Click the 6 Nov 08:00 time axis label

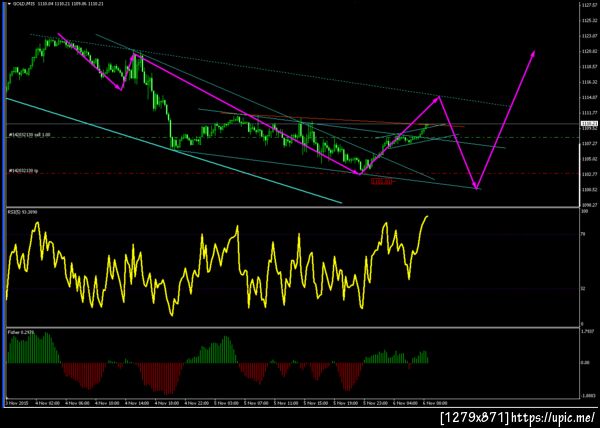(435, 403)
